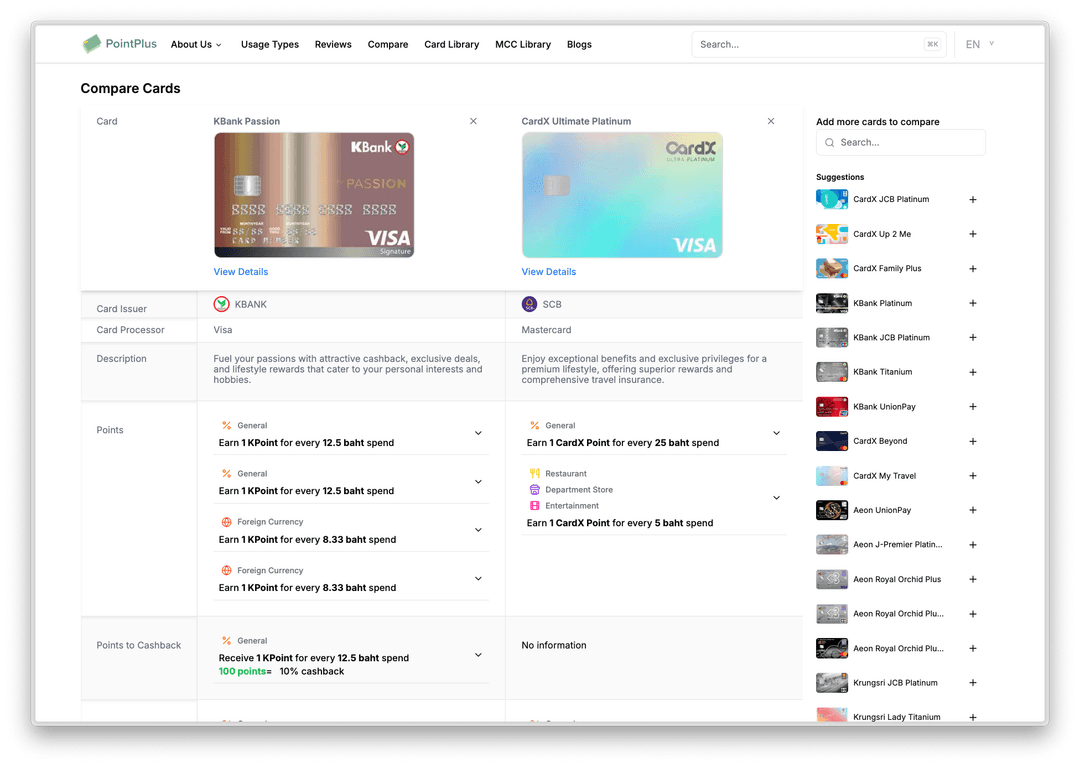Screen dimensions: 1080x767
Task: Open the Card Library menu item
Action: click(x=451, y=44)
